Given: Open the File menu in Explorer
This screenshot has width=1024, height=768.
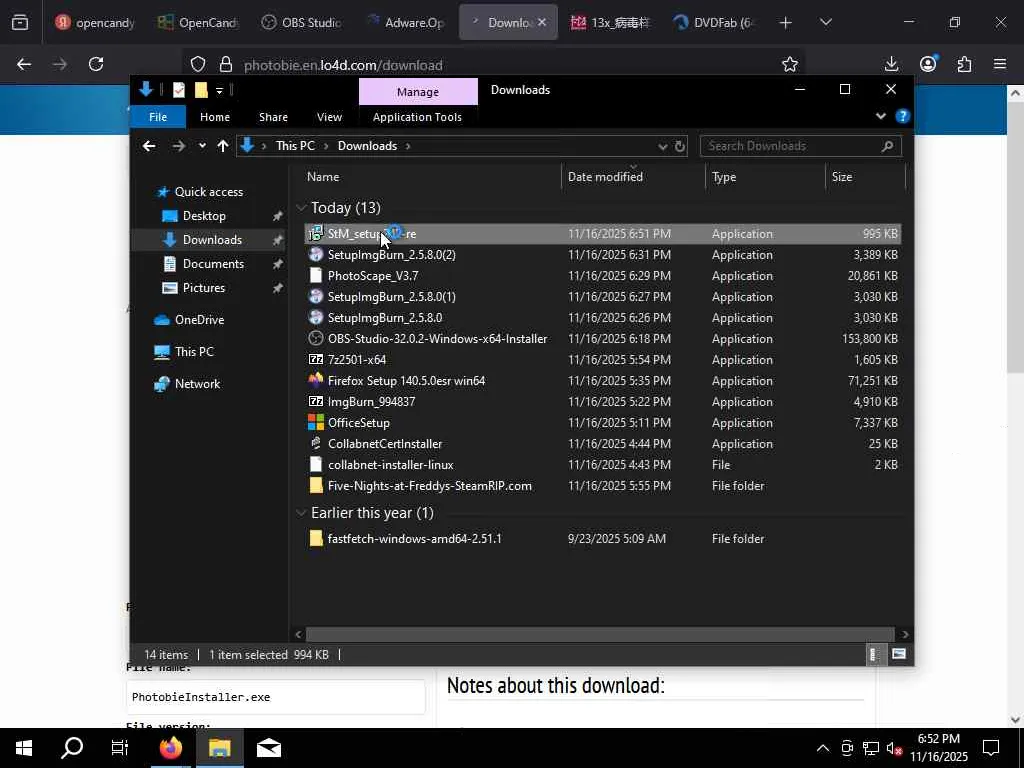Looking at the screenshot, I should 158,117.
